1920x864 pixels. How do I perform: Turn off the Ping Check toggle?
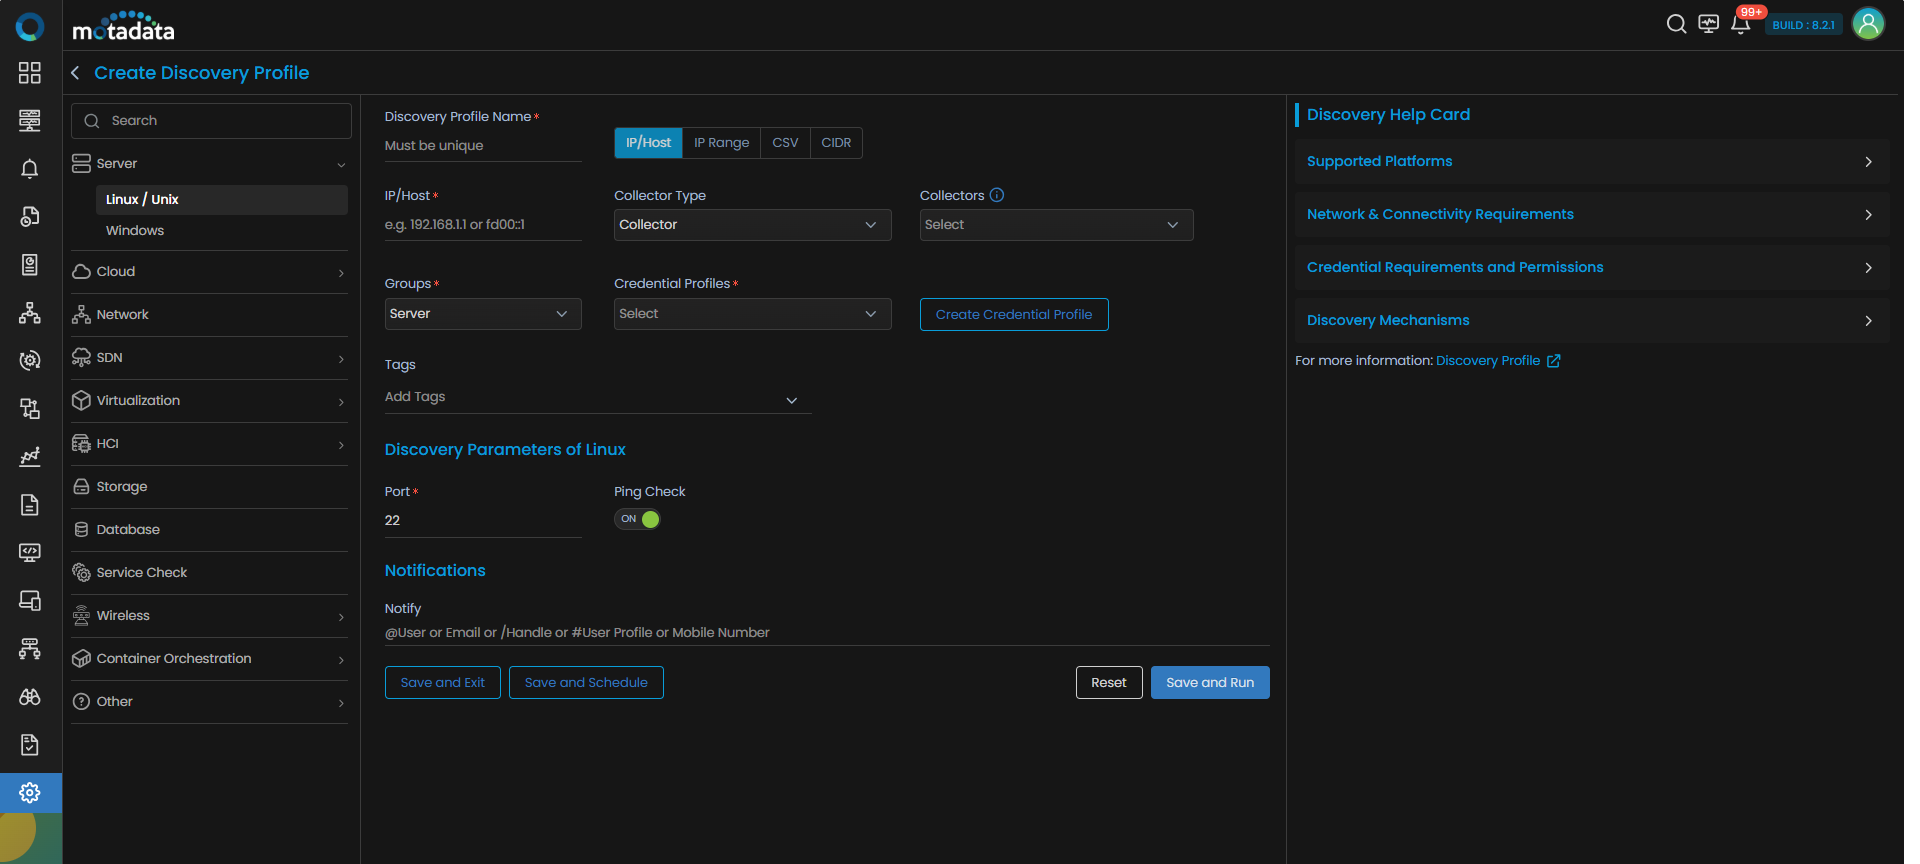tap(637, 519)
